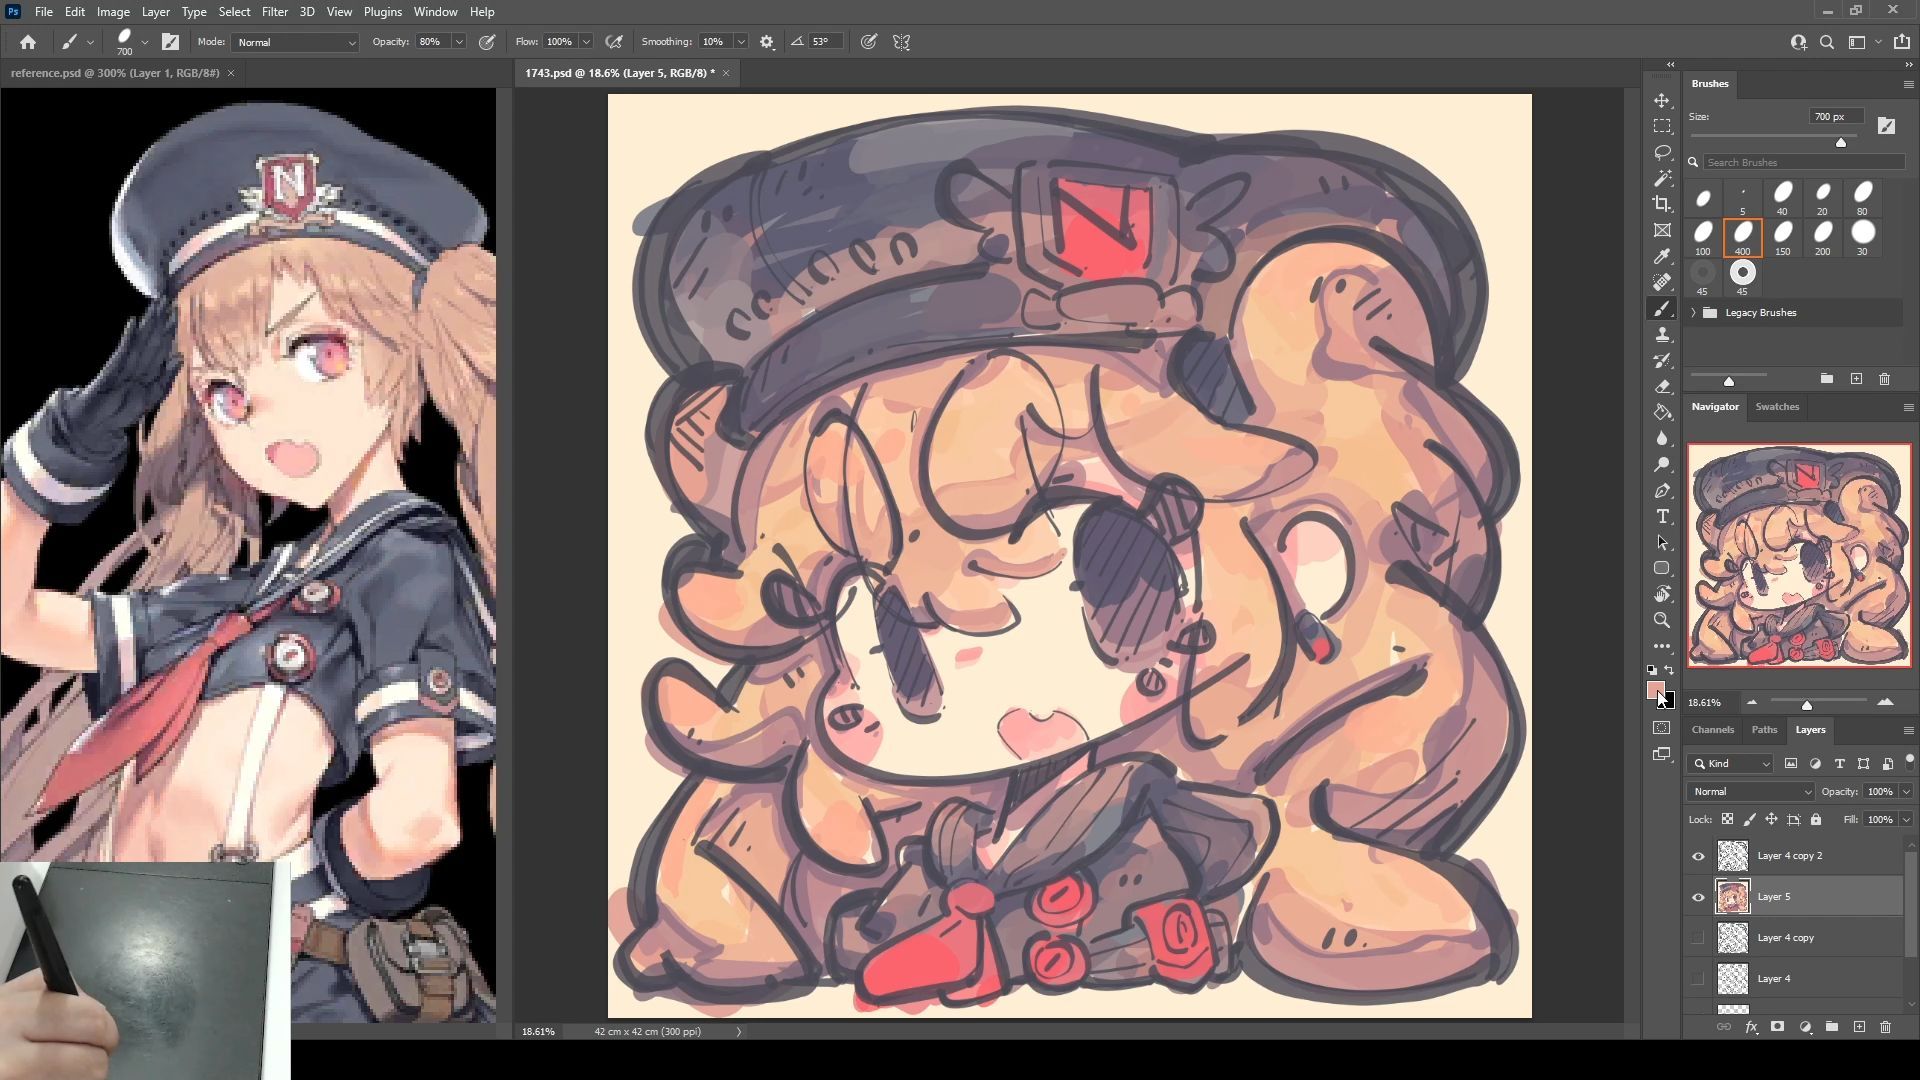Adjust the Navigator zoom slider
Viewport: 1920px width, 1080px height.
pyautogui.click(x=1806, y=705)
